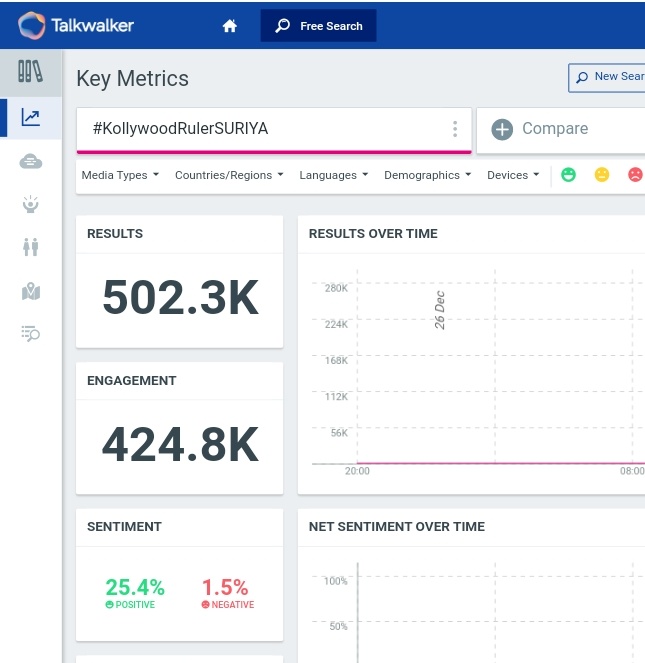645x663 pixels.
Task: Toggle the negative sentiment red face filter
Action: (635, 174)
